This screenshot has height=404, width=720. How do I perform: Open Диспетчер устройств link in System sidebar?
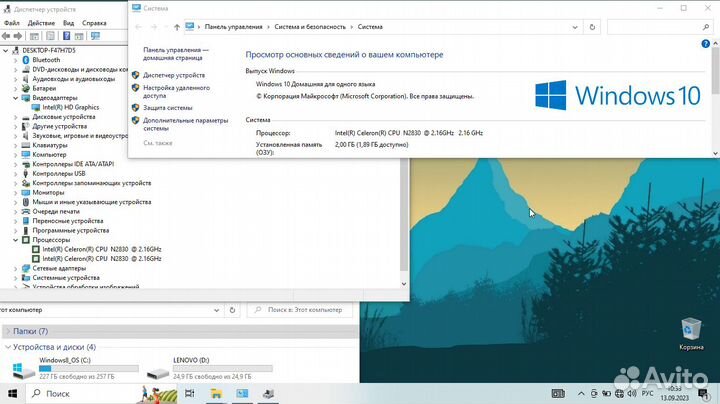(174, 75)
